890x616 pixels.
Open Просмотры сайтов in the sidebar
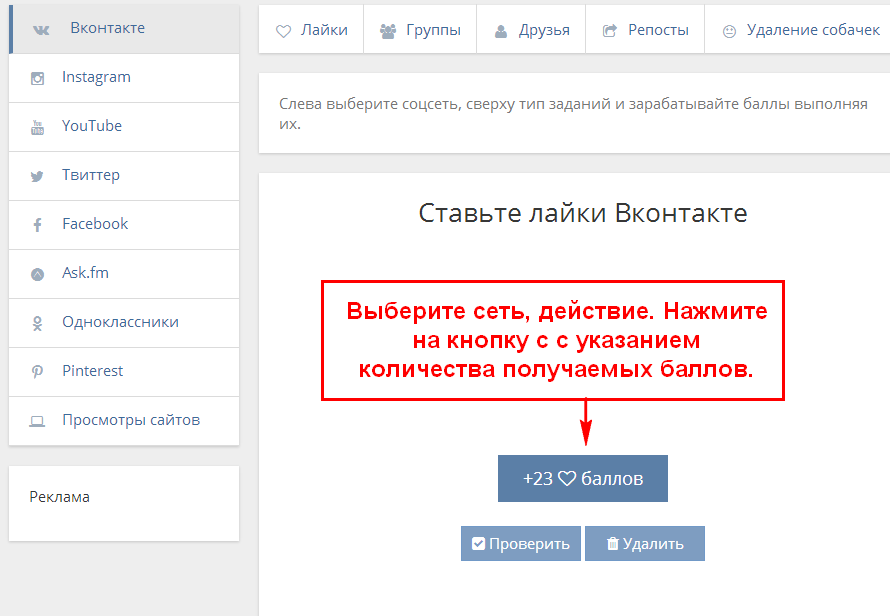pyautogui.click(x=124, y=421)
